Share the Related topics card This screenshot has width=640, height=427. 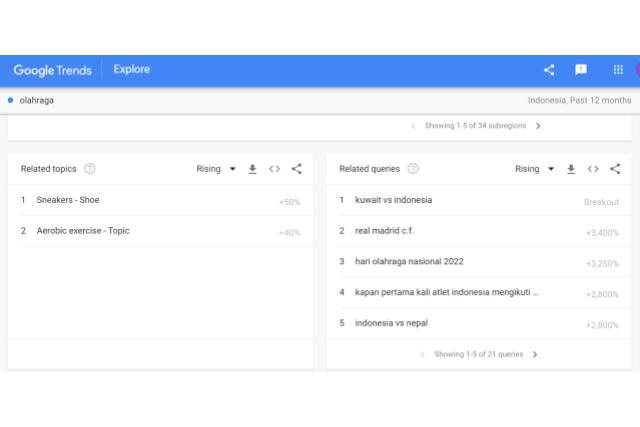(297, 169)
